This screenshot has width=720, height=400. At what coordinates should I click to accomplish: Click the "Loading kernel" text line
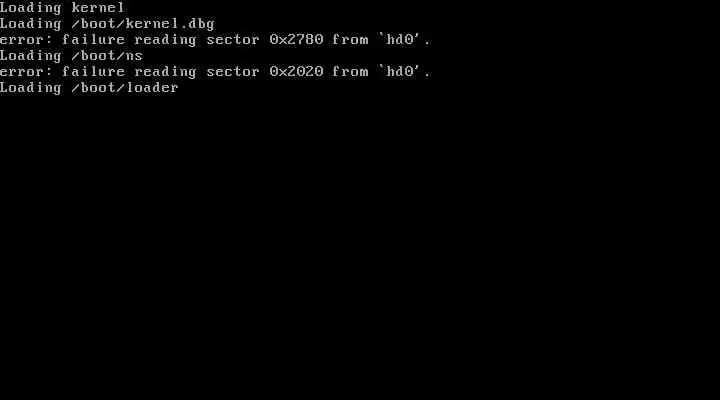click(x=62, y=8)
